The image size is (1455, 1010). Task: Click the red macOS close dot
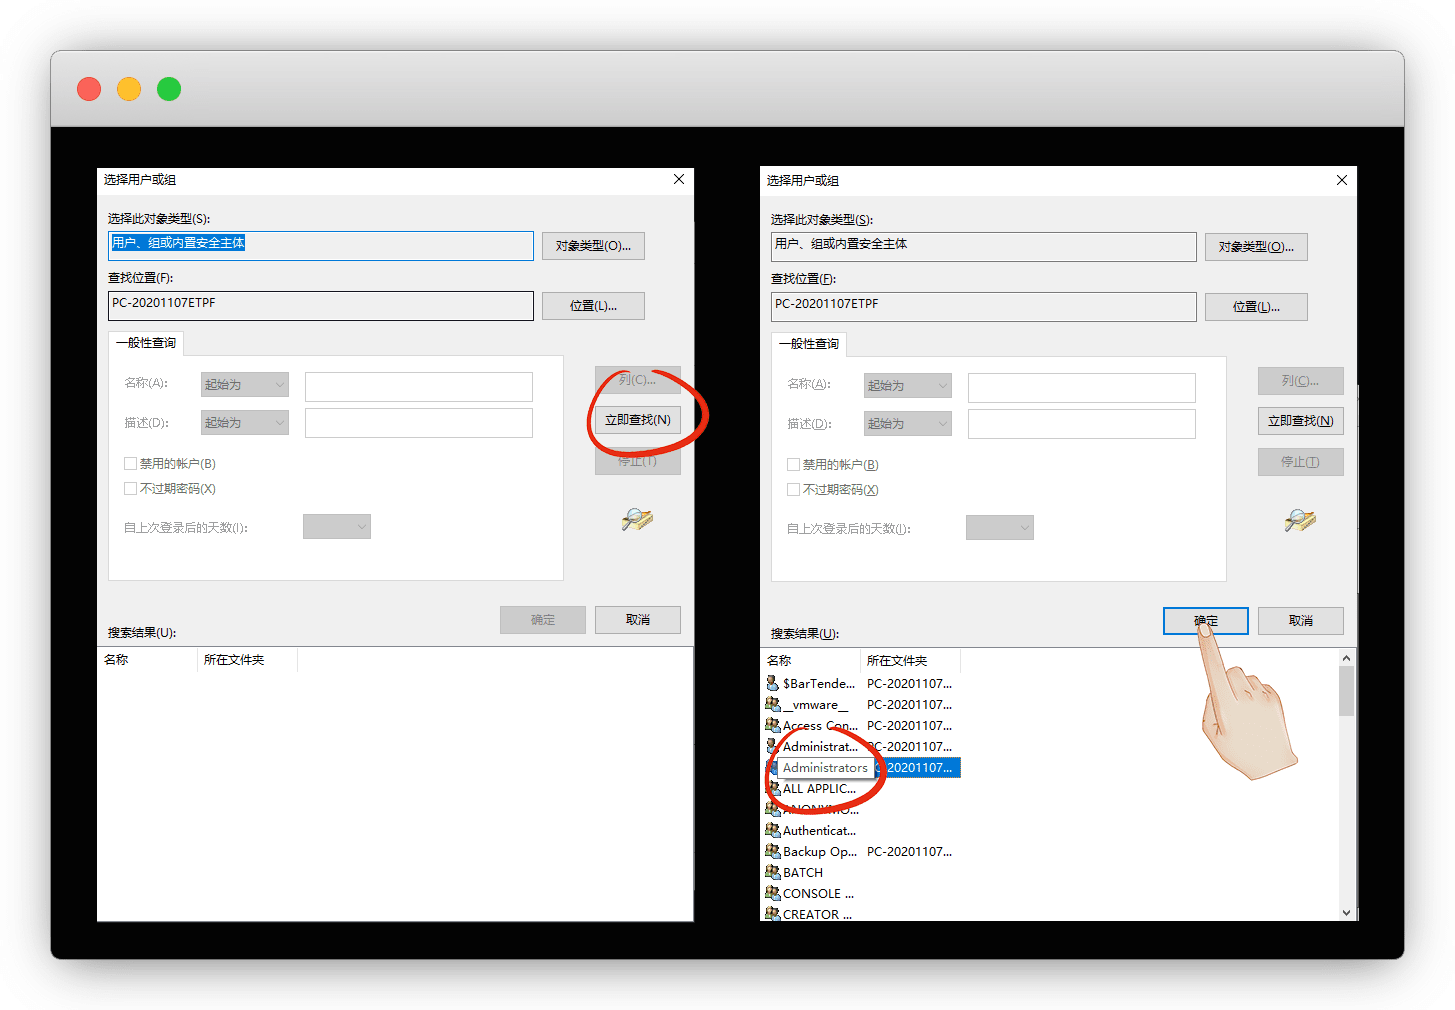89,89
